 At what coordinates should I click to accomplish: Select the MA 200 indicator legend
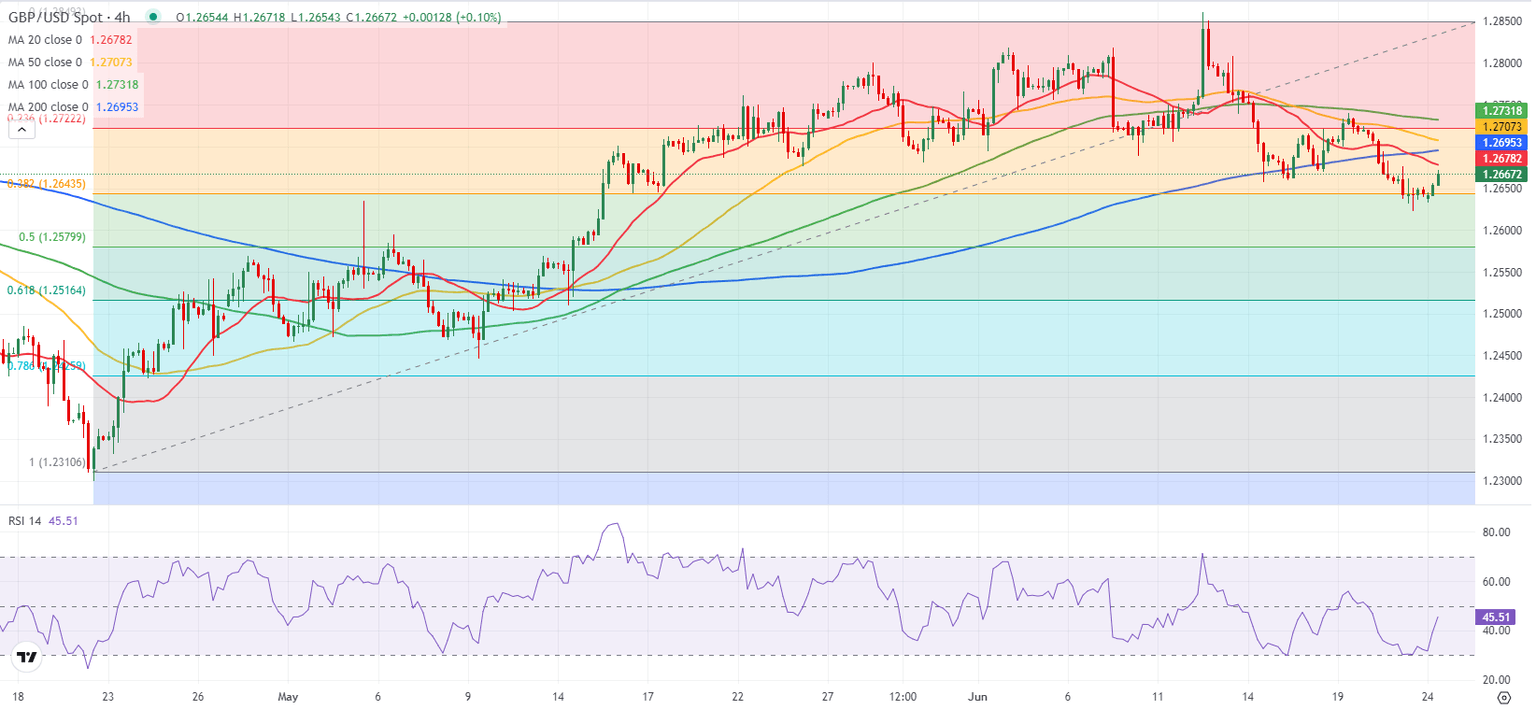click(x=48, y=106)
